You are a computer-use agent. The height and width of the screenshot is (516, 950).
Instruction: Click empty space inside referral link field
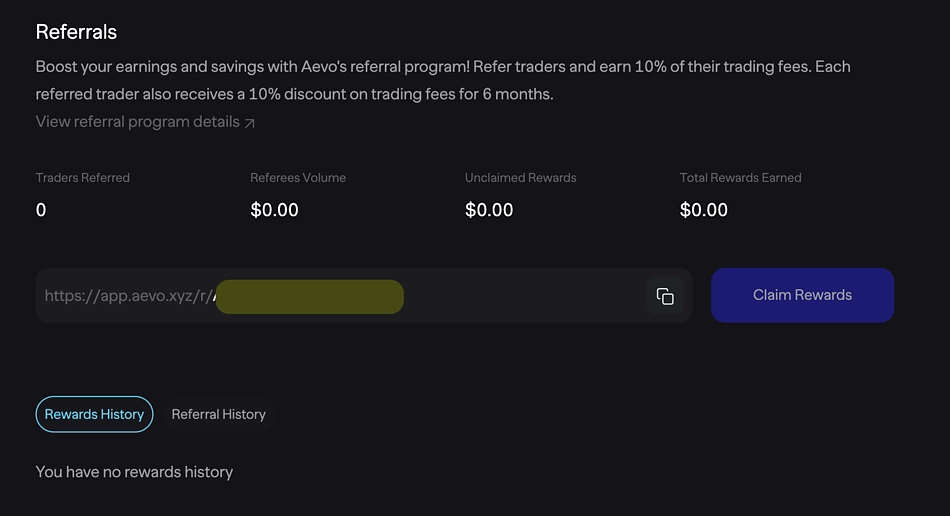(x=520, y=296)
